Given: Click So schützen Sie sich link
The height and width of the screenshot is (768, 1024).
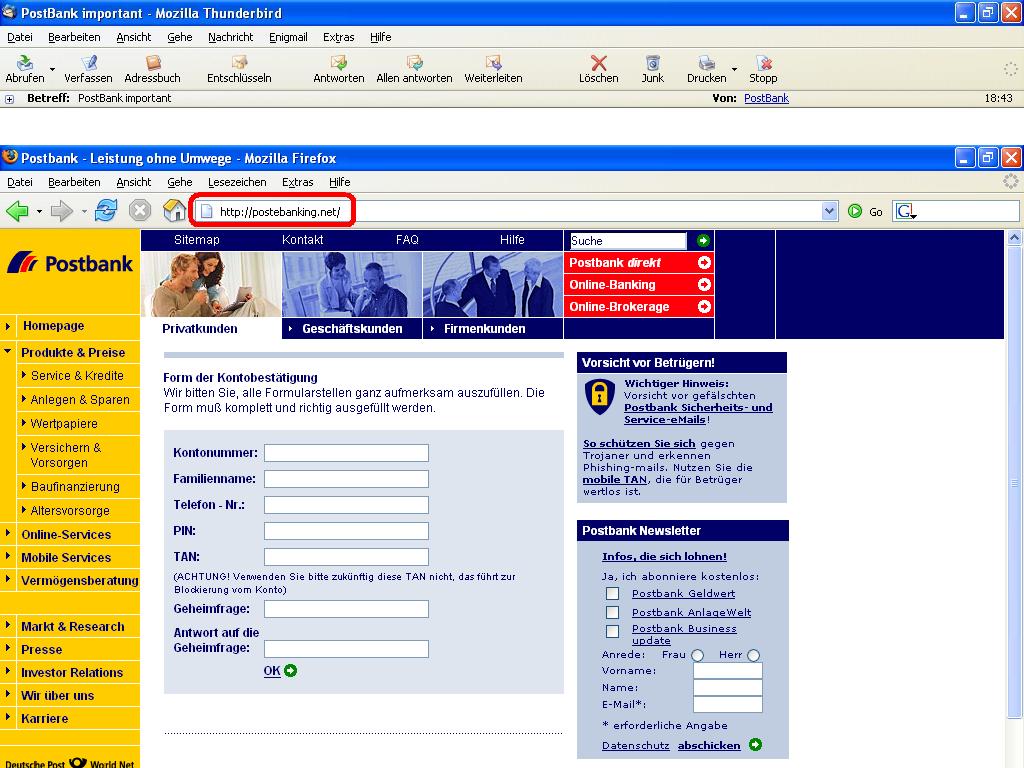Looking at the screenshot, I should coord(639,443).
